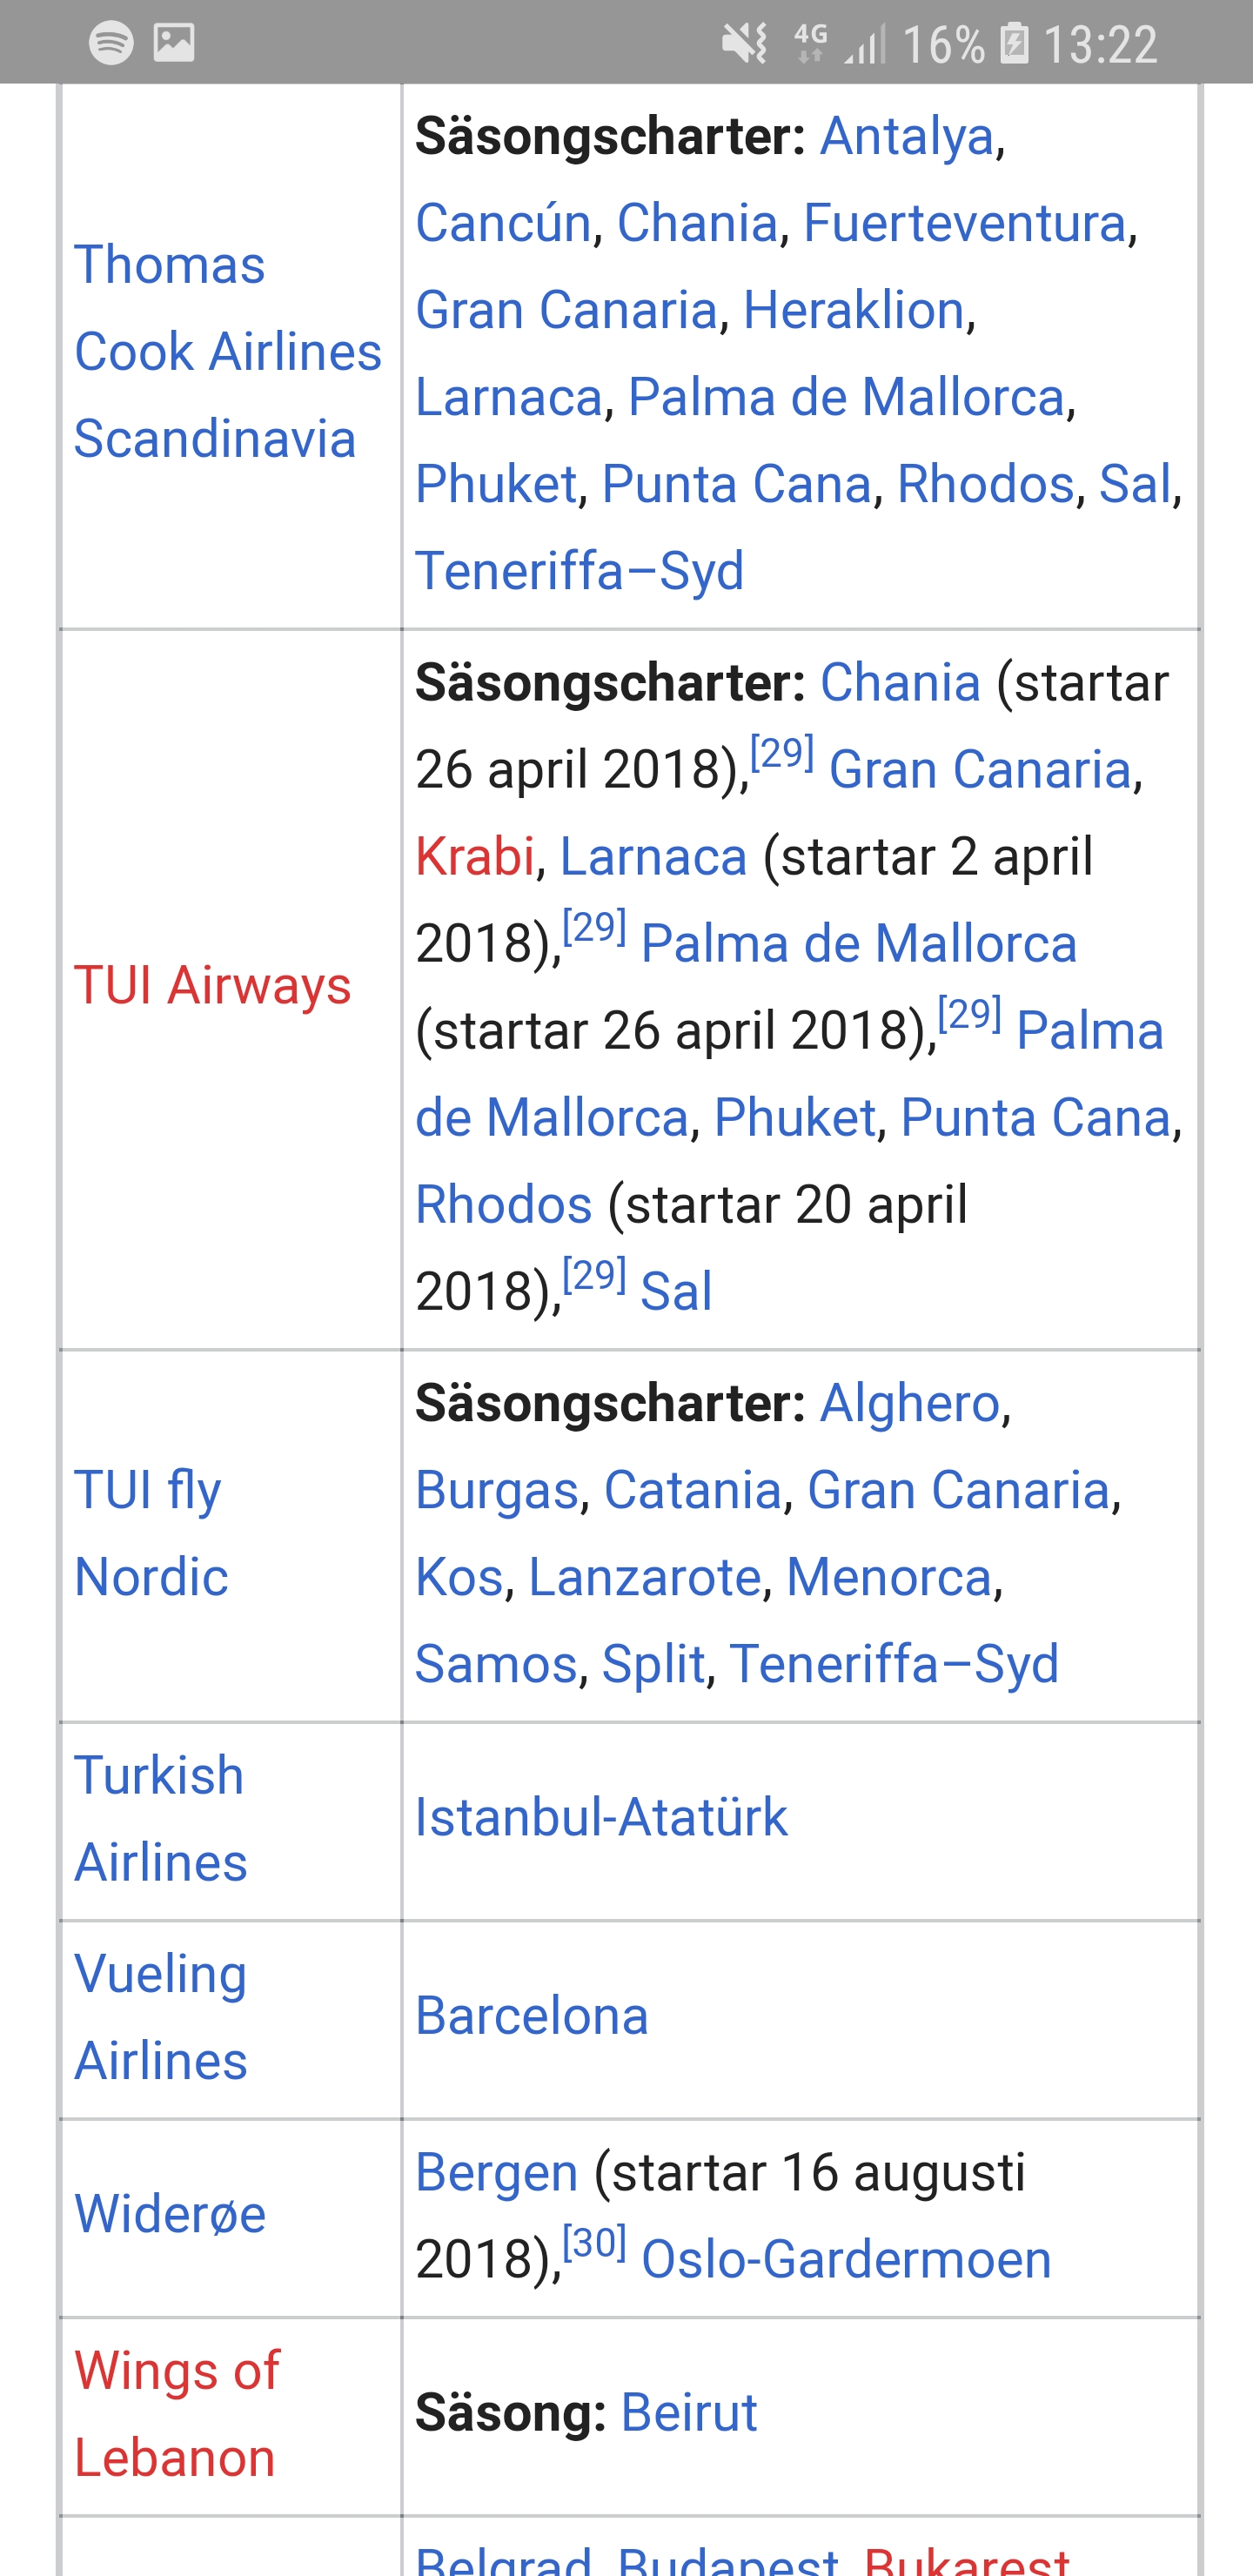This screenshot has width=1253, height=2576.
Task: Open Thomas Cook Airlines Scandinavia link
Action: point(228,352)
